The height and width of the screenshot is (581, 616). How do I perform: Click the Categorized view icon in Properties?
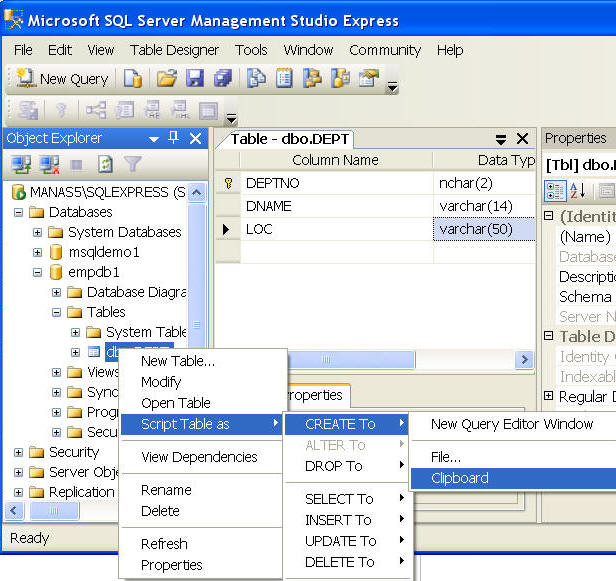coord(555,191)
